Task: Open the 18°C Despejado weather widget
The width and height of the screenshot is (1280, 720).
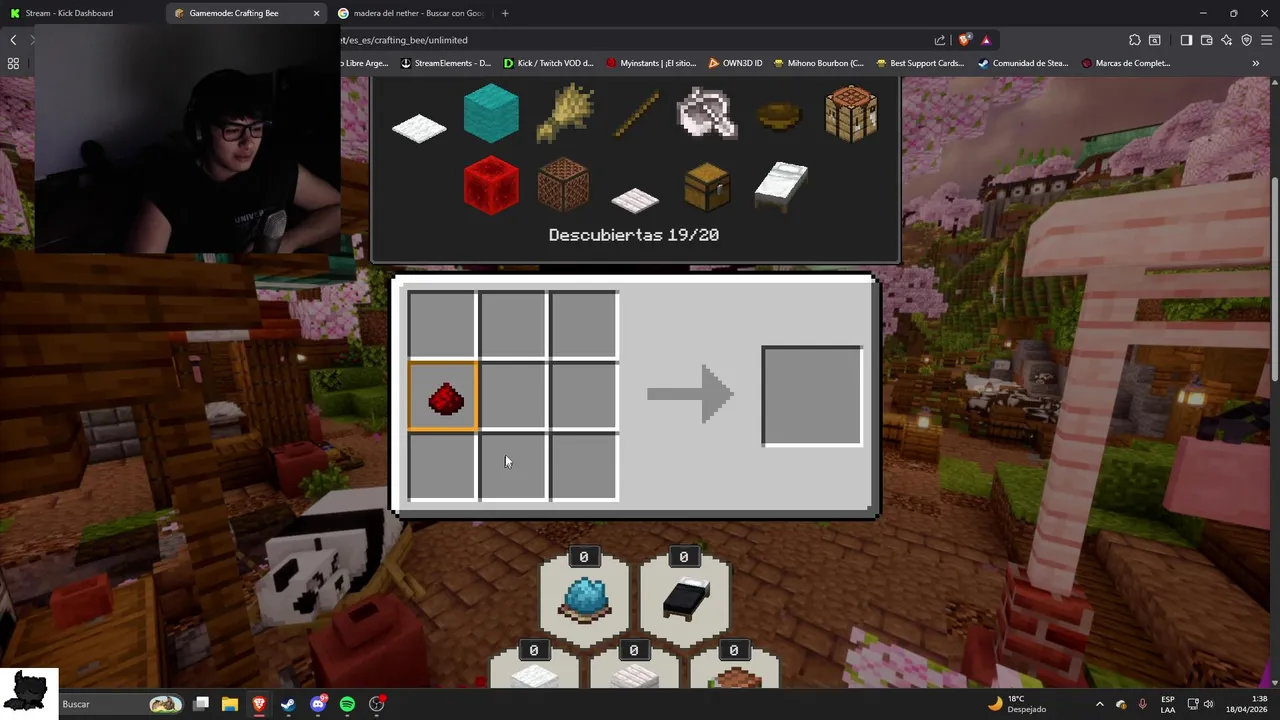Action: [x=1016, y=704]
